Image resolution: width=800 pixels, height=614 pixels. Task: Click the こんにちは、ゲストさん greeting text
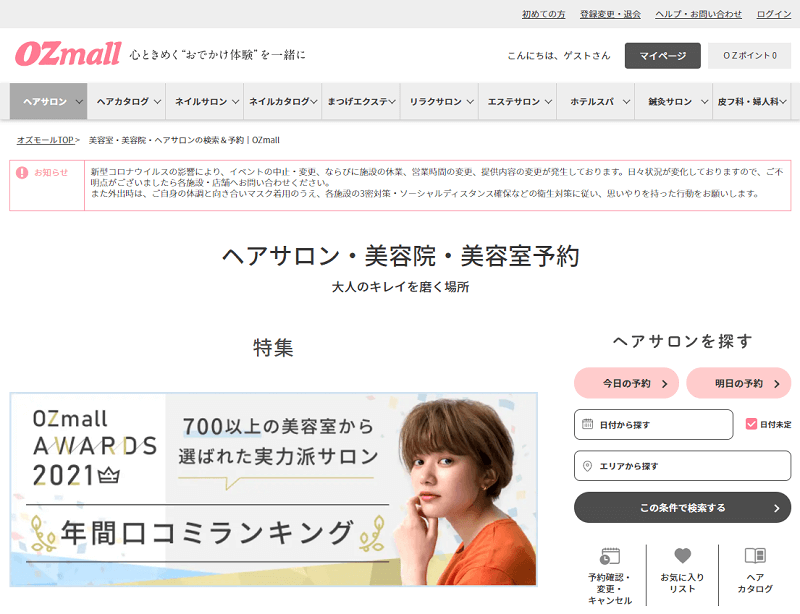click(x=559, y=56)
